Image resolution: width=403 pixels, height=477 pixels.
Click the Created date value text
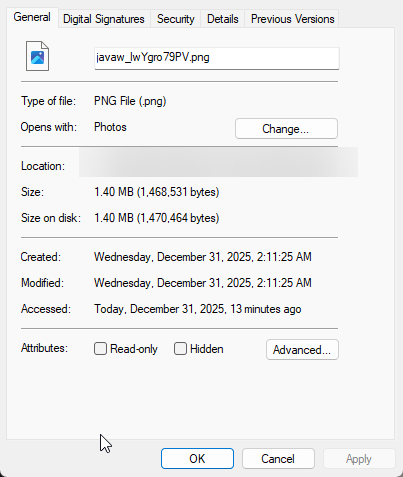click(x=203, y=257)
